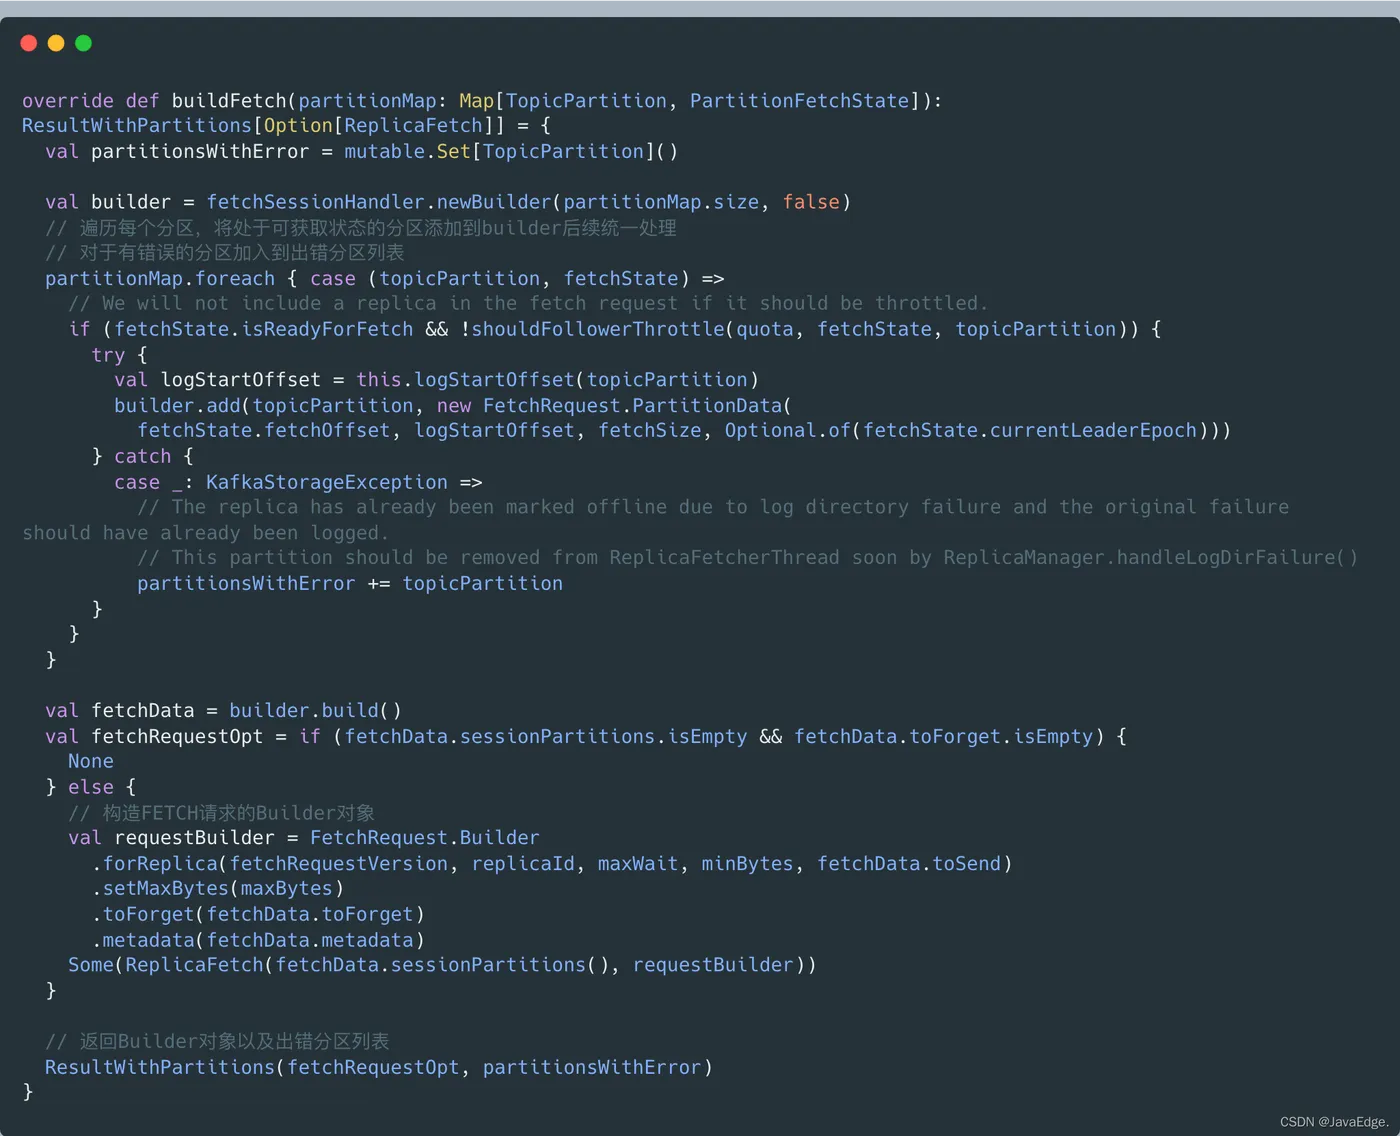Click handleLogDirFailure() in the comment

click(x=1237, y=558)
